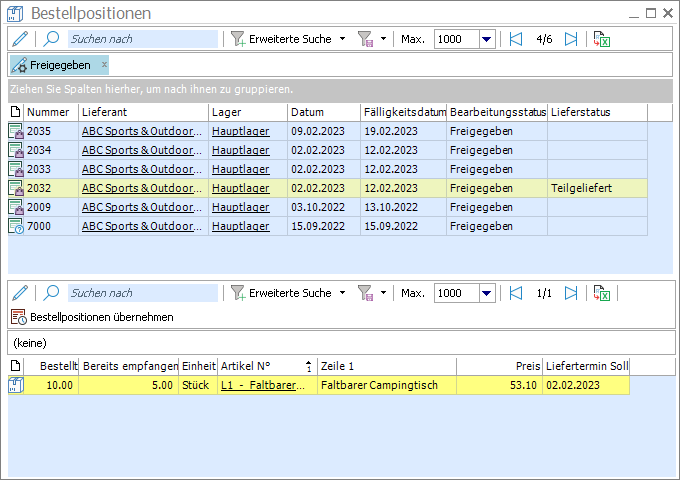This screenshot has width=680, height=480.
Task: Open the upper Erweiterte Suche dropdown
Action: click(342, 39)
